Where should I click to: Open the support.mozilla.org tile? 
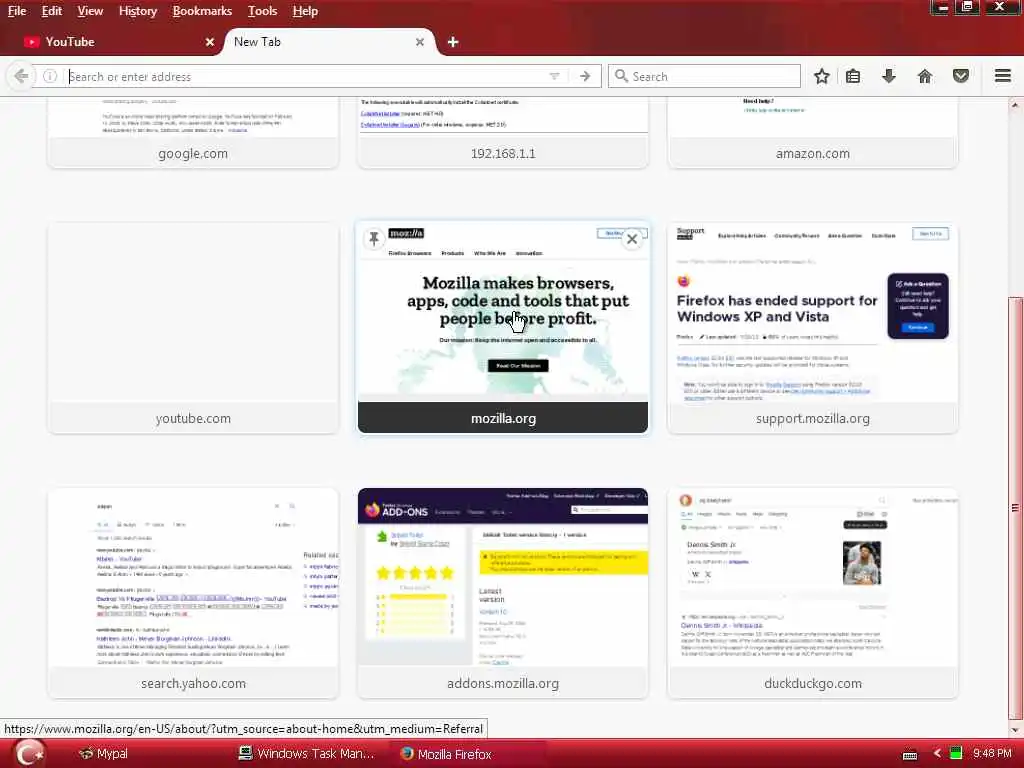pyautogui.click(x=812, y=328)
